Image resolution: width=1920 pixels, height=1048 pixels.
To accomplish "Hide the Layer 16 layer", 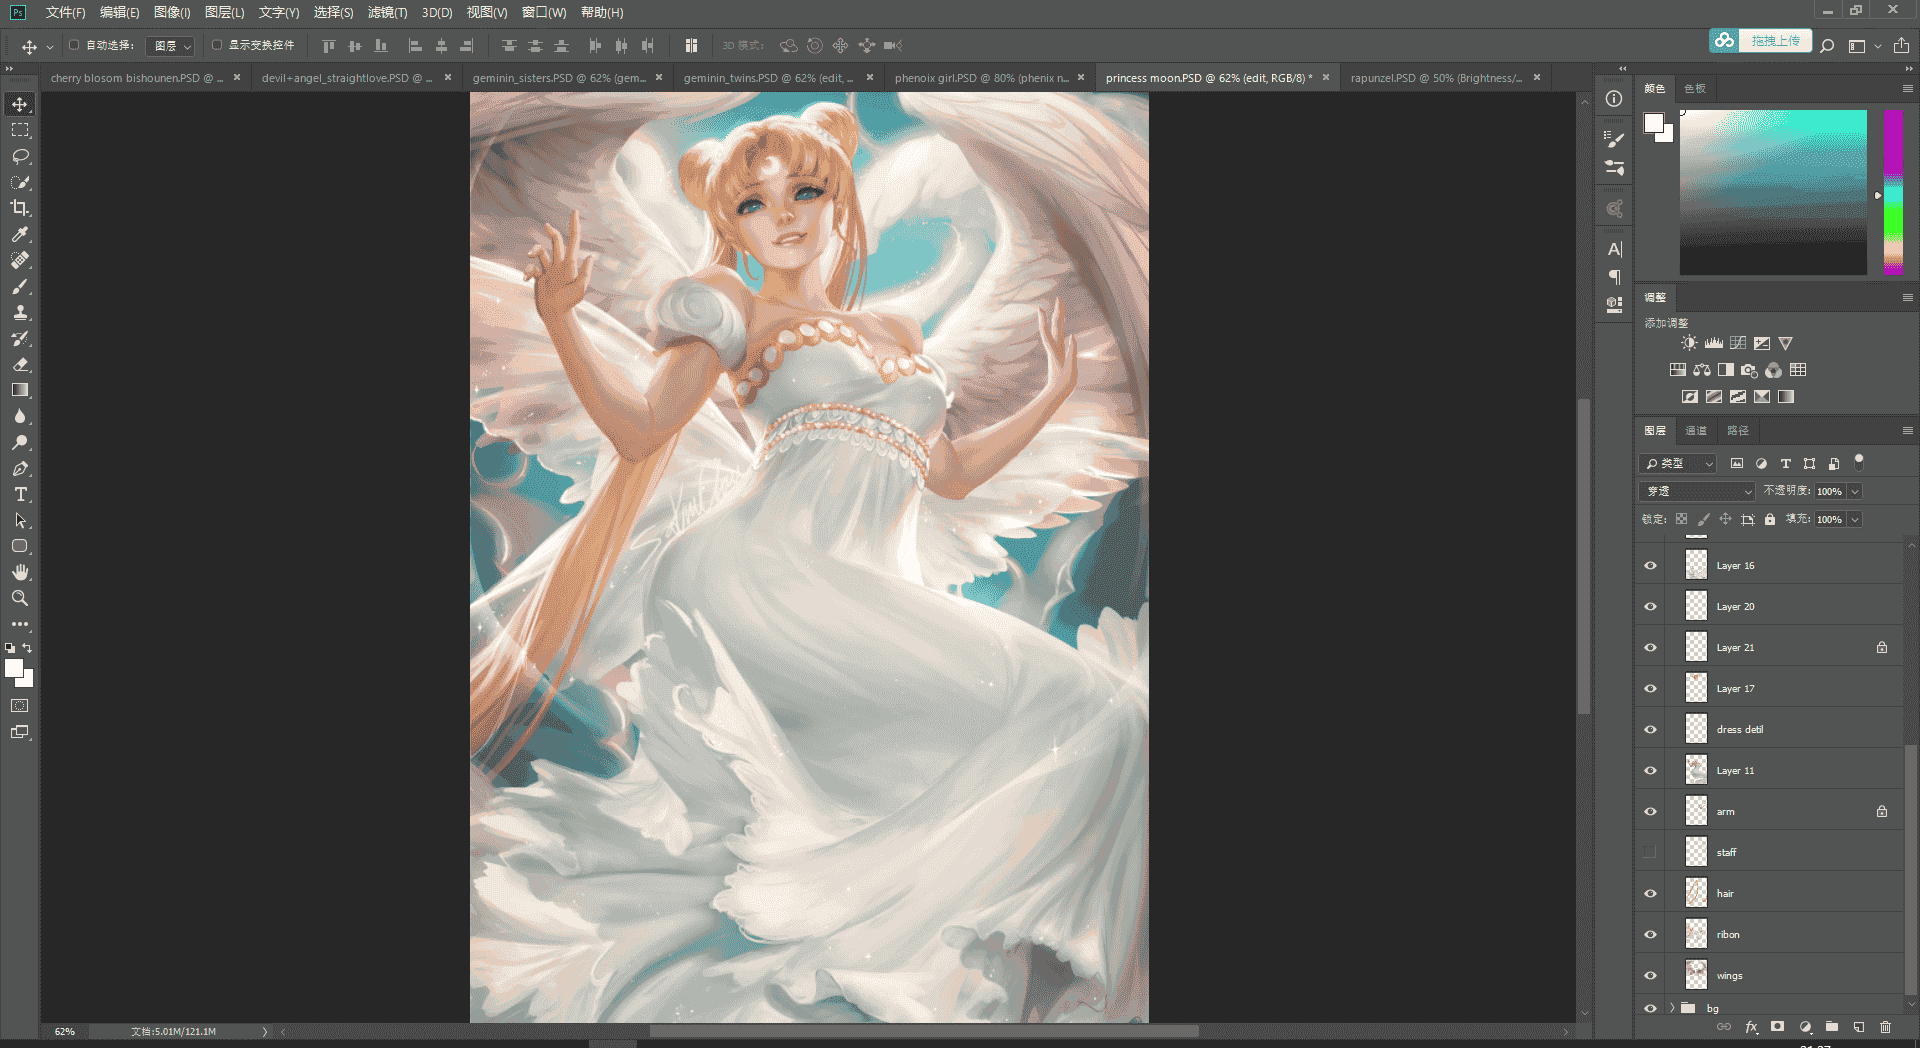I will coord(1650,566).
